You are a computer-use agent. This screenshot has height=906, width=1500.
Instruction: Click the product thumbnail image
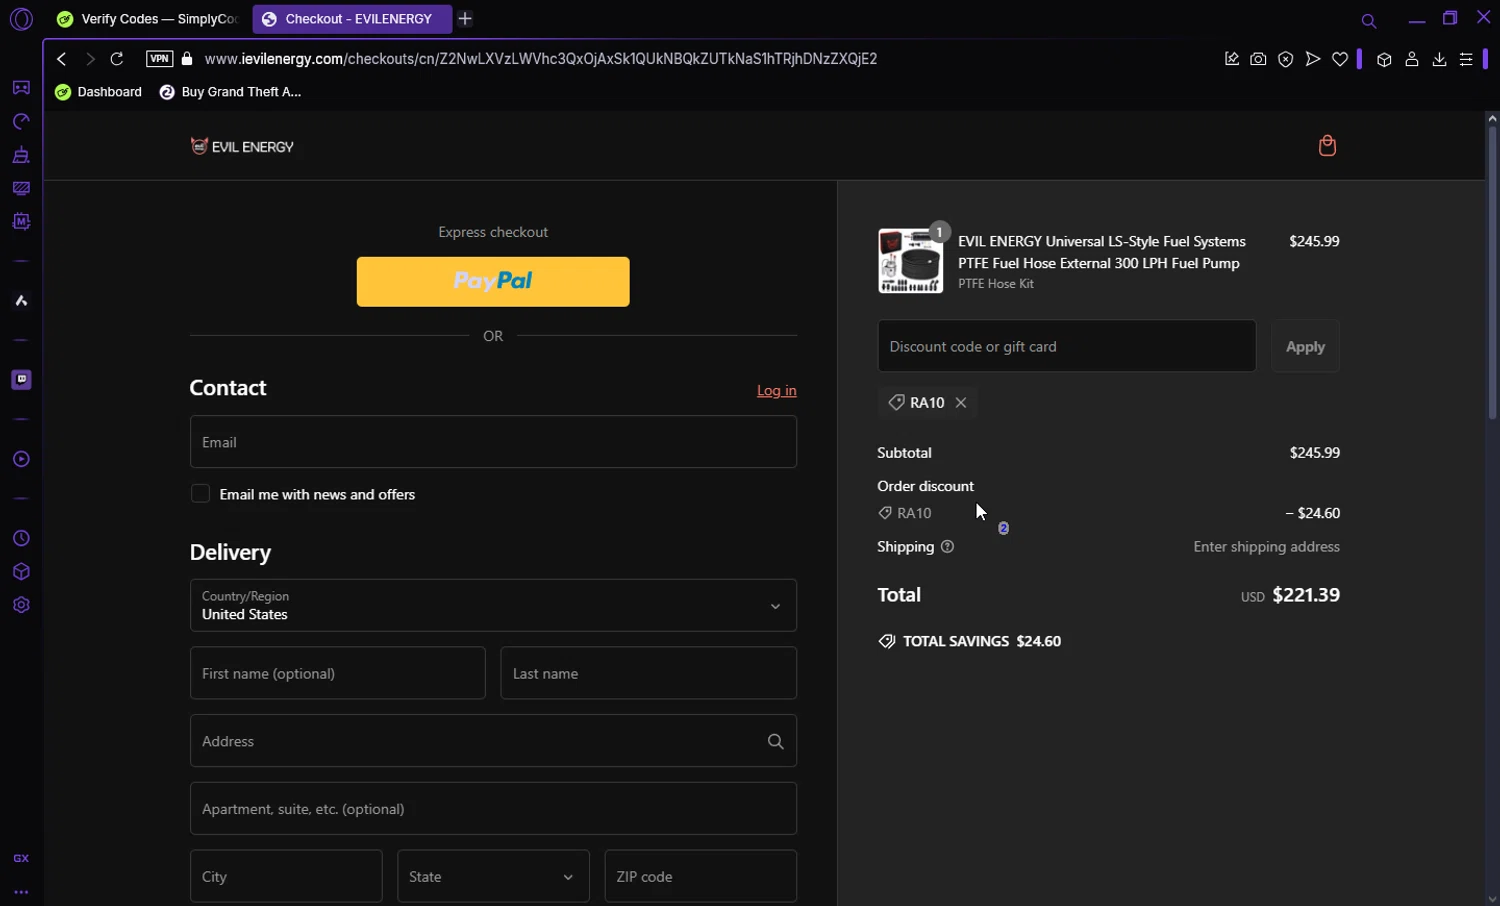[910, 261]
